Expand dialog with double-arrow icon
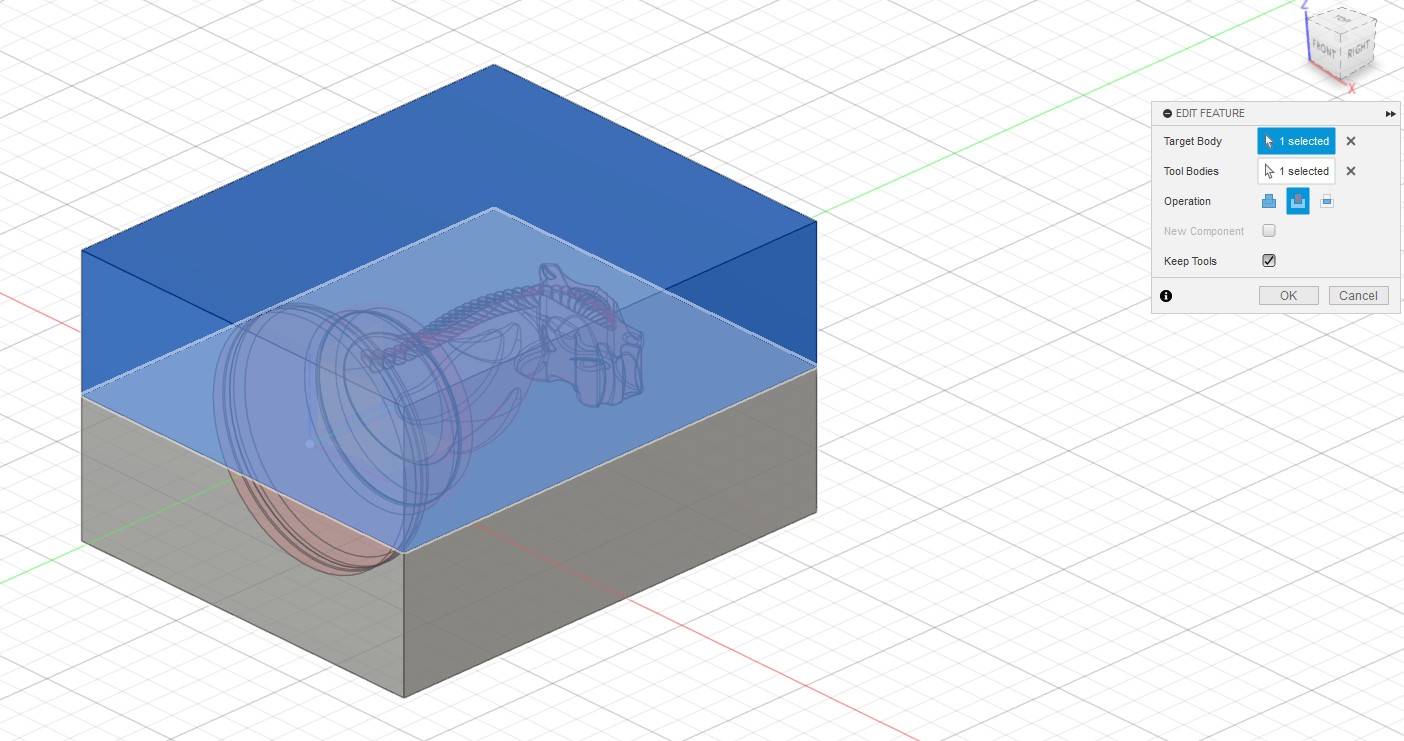Image resolution: width=1404 pixels, height=741 pixels. click(1390, 114)
